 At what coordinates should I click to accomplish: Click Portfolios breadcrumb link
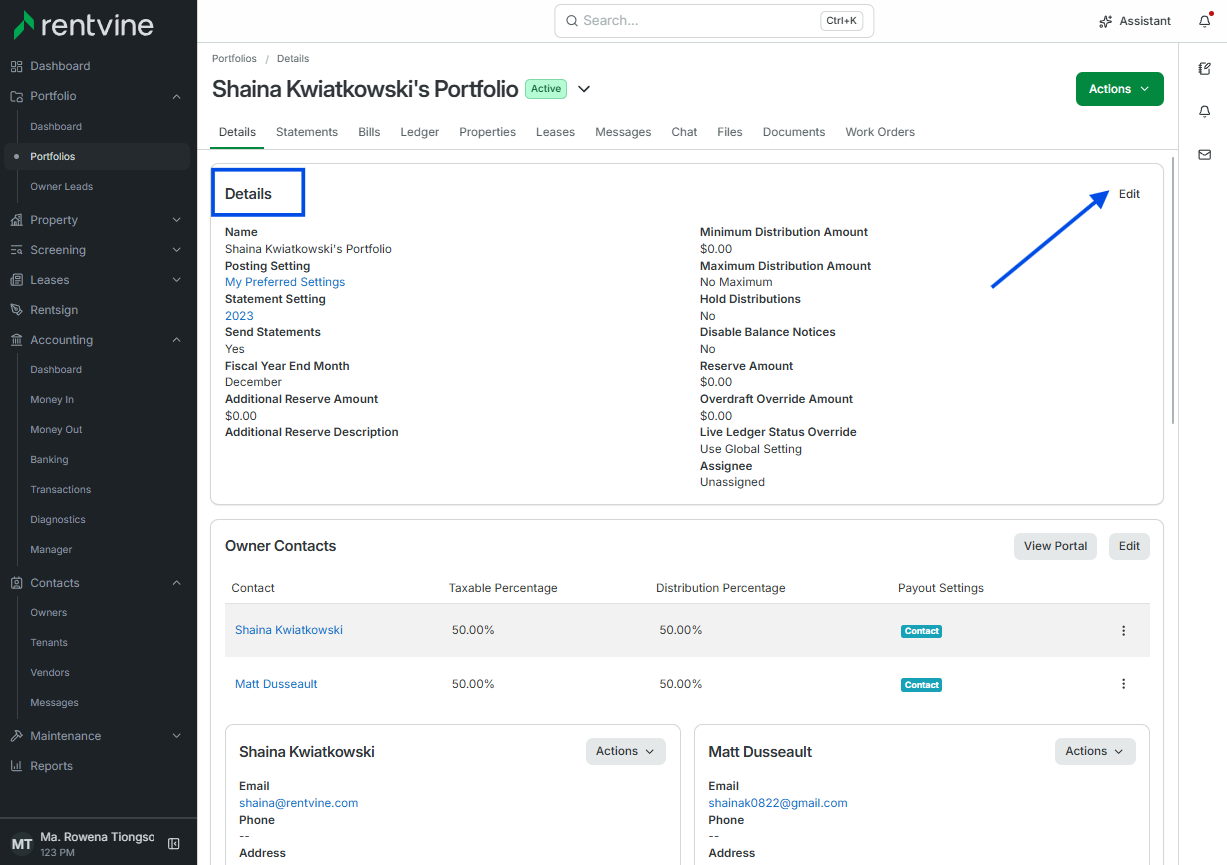click(x=234, y=59)
